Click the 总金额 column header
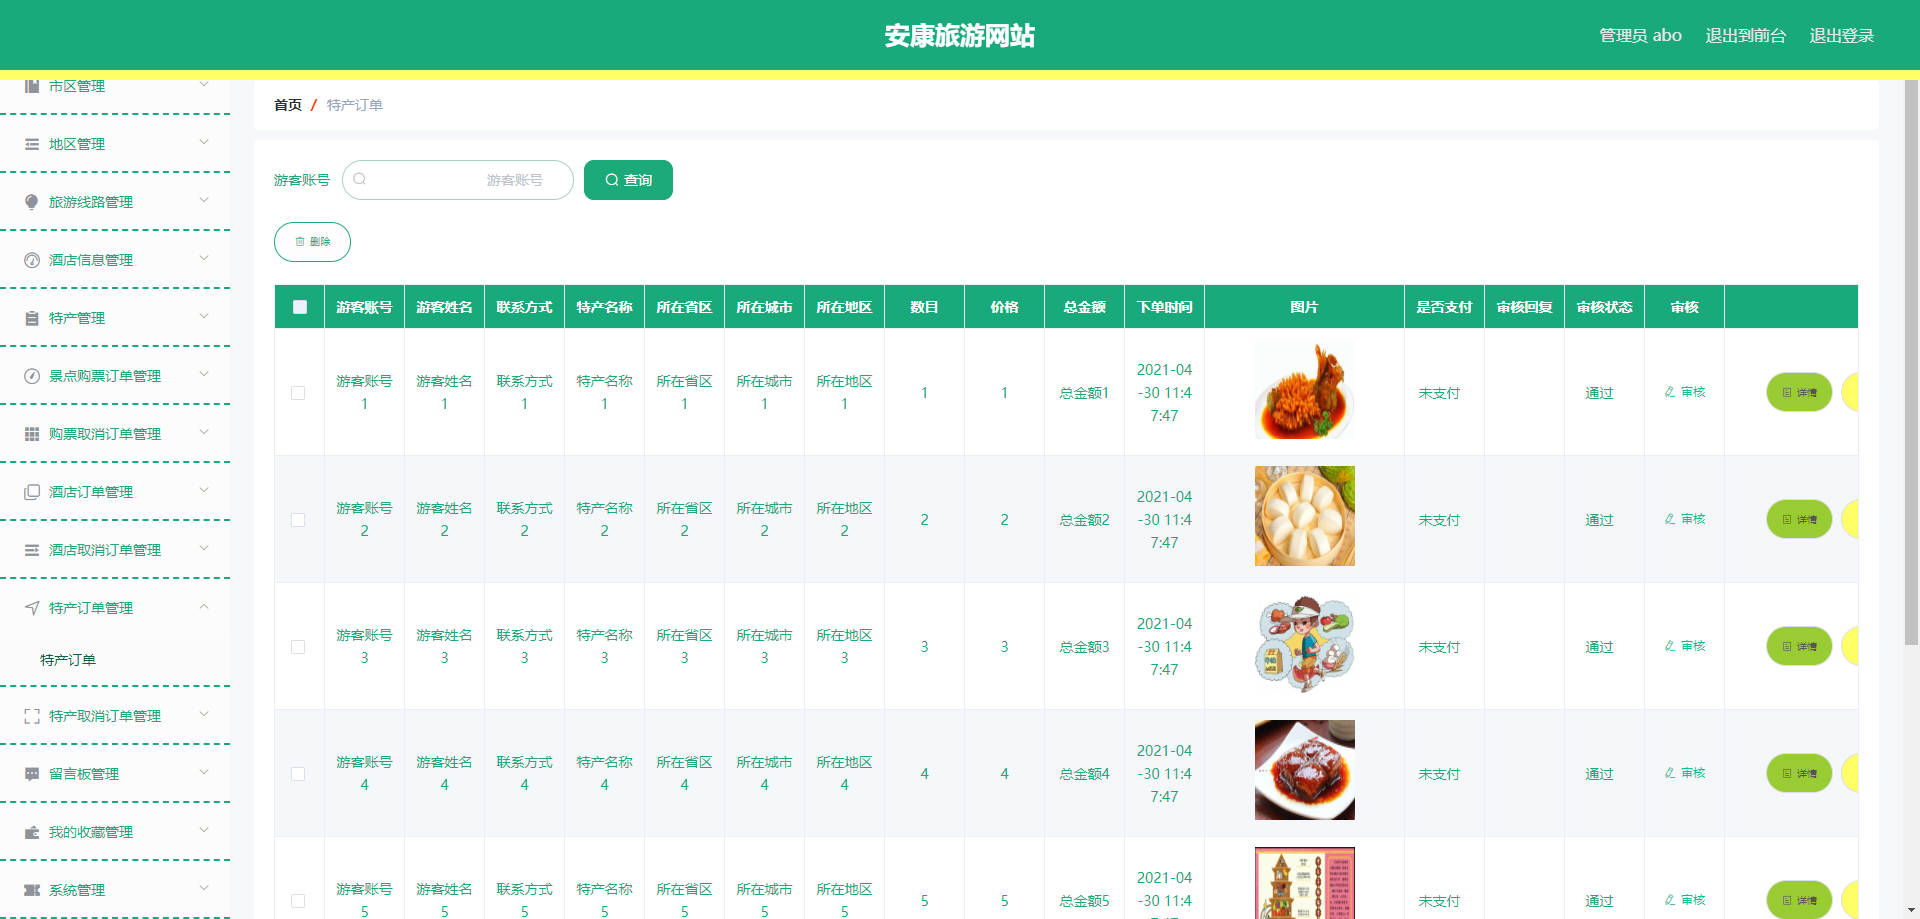 tap(1084, 307)
